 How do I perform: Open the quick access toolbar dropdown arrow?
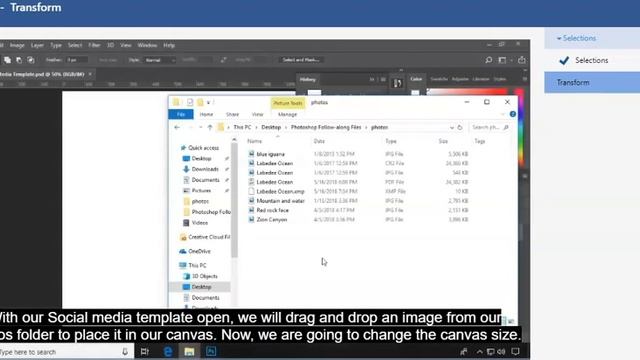(x=209, y=102)
